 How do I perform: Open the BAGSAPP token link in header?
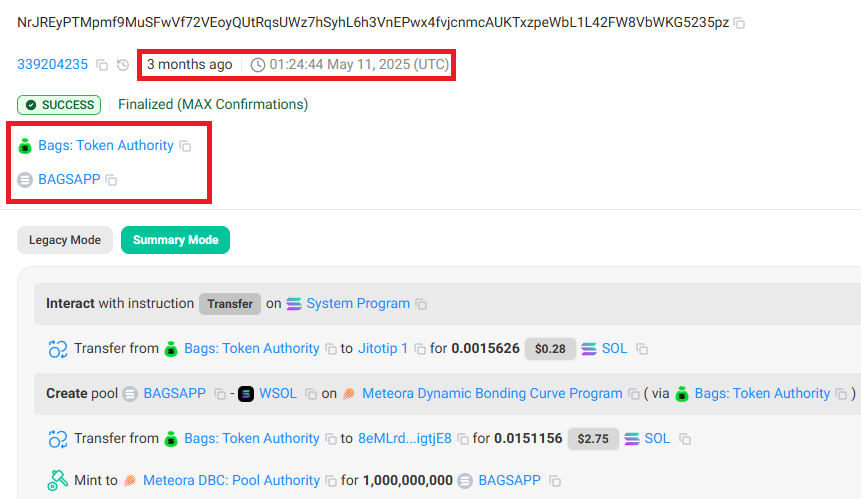pos(69,180)
